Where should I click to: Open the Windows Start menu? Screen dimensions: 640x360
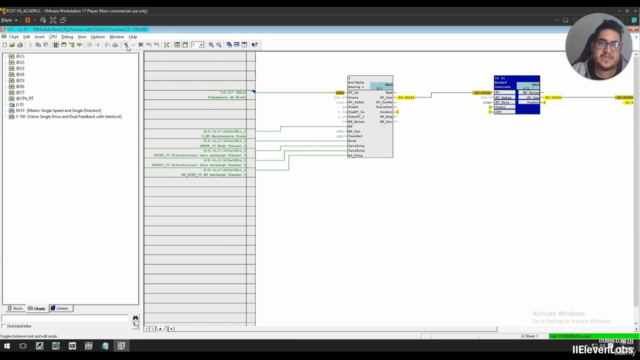(x=7, y=346)
